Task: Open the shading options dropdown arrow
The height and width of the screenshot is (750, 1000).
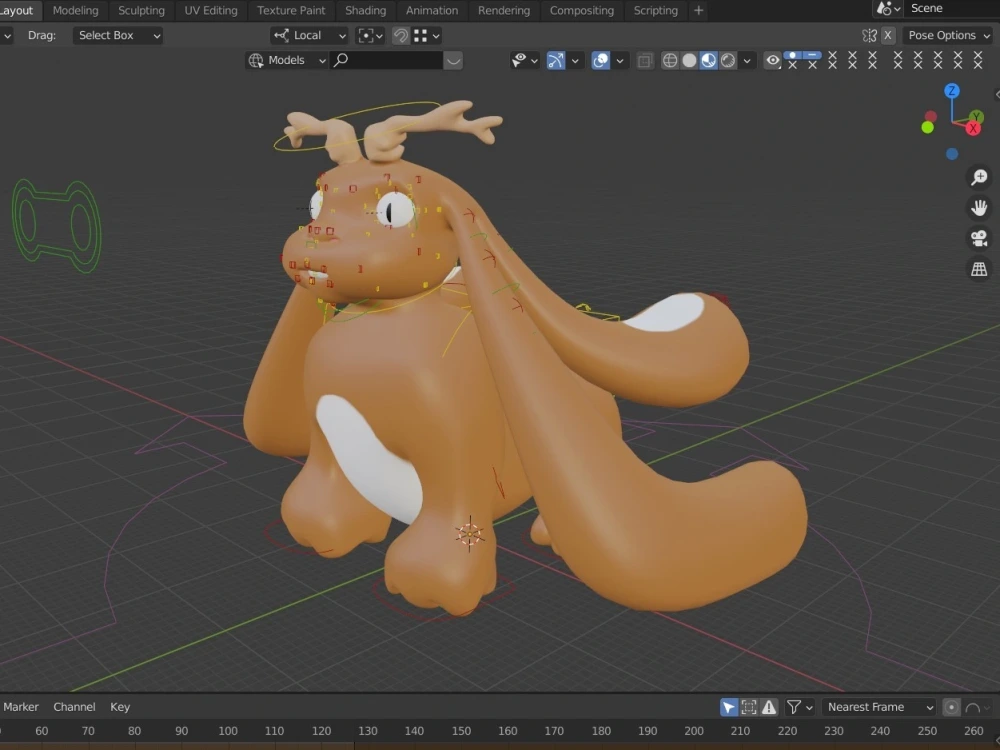Action: pos(747,61)
